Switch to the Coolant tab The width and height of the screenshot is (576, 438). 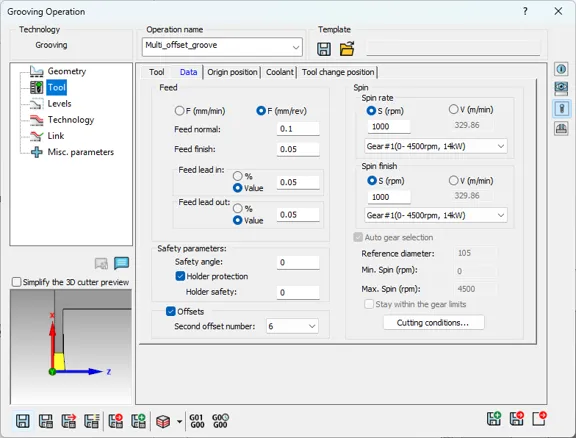[280, 72]
